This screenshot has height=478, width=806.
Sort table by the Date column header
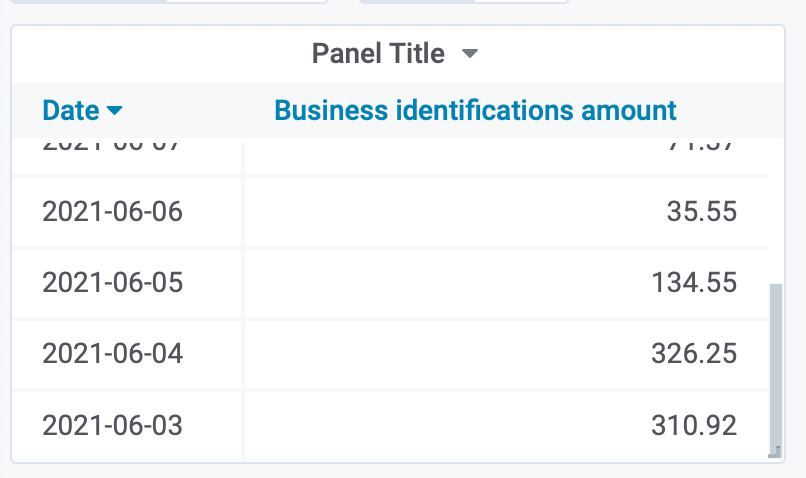pos(71,110)
